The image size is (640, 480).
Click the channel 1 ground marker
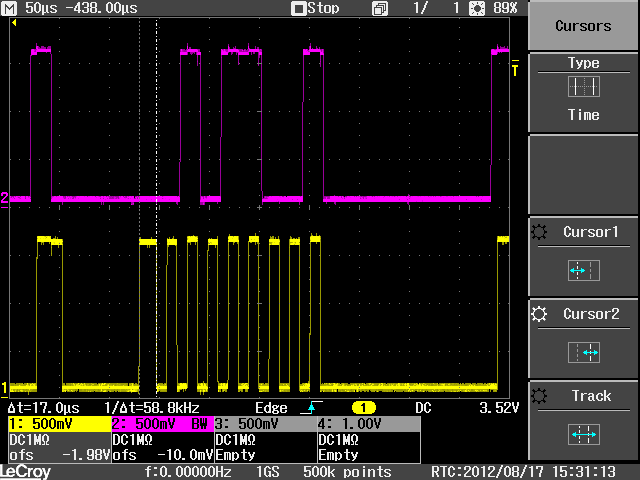pyautogui.click(x=4, y=389)
